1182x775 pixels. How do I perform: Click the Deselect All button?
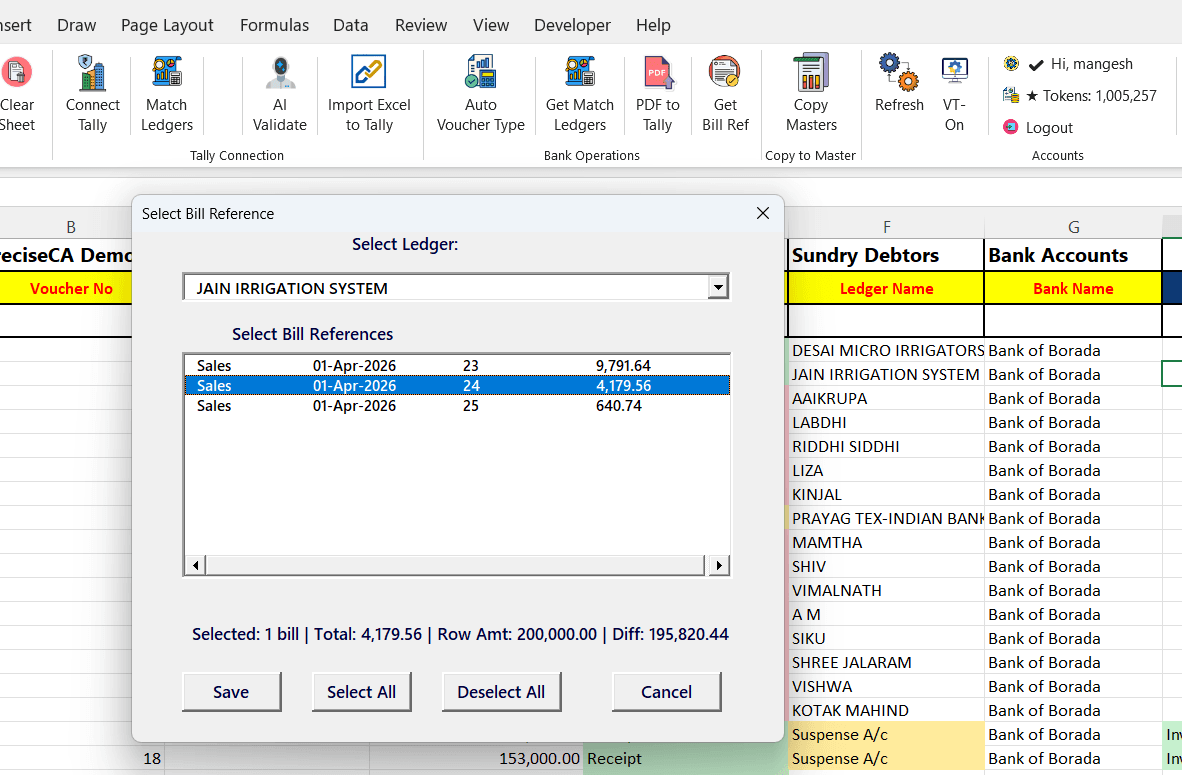pos(501,691)
